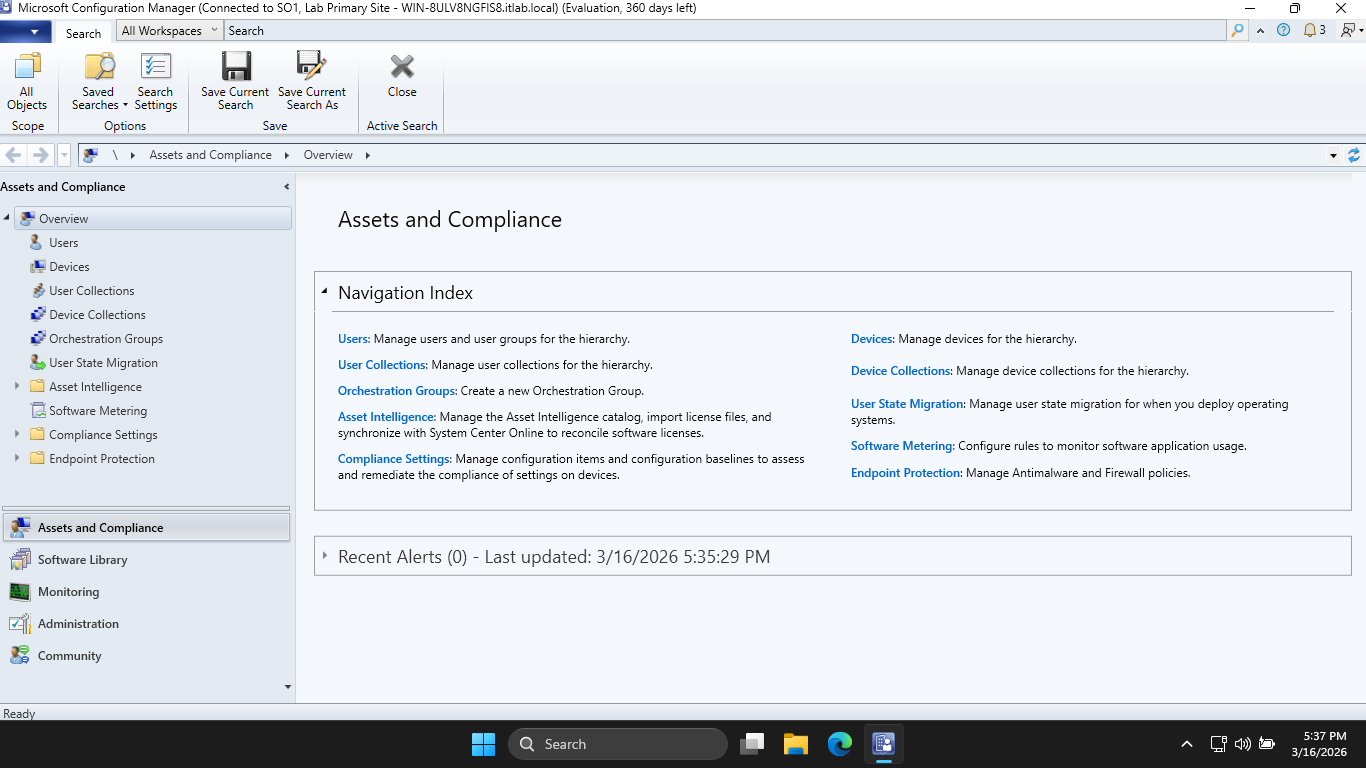1366x768 pixels.
Task: Open the Search Settings ribbon icon
Action: click(x=155, y=68)
